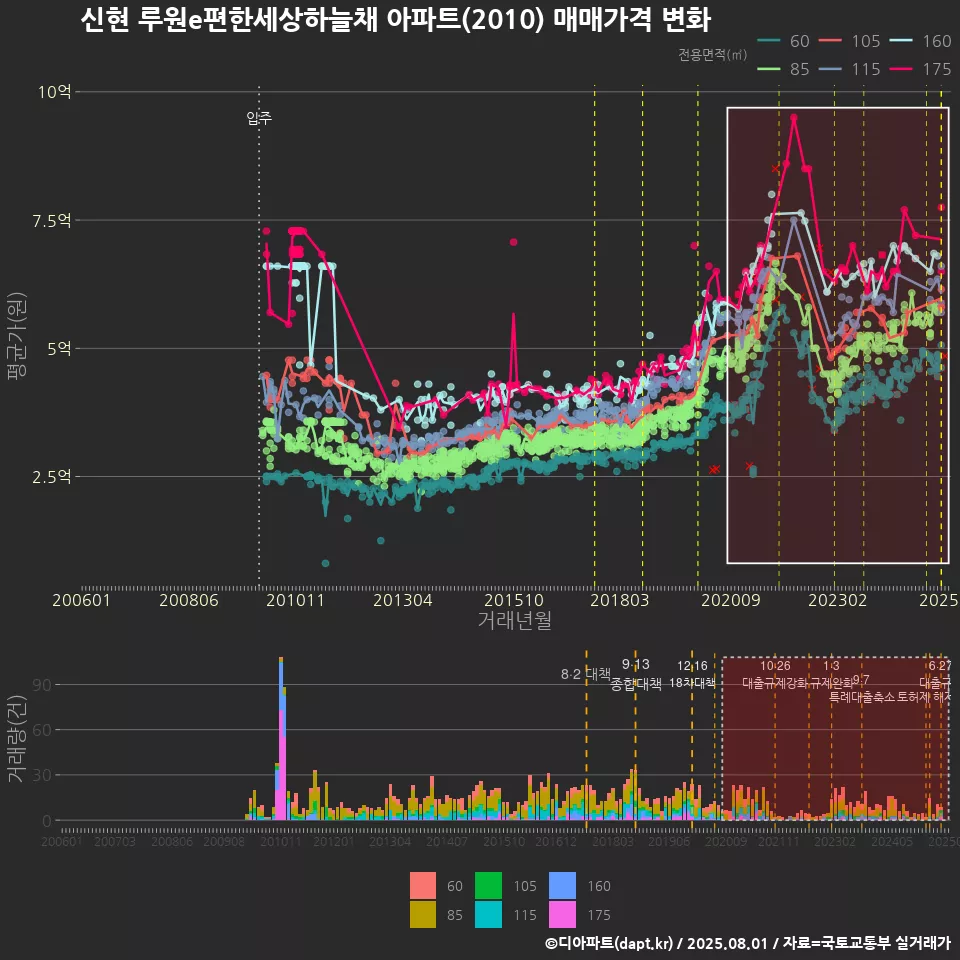
Task: Select the 175 line in top legend
Action: (x=901, y=69)
